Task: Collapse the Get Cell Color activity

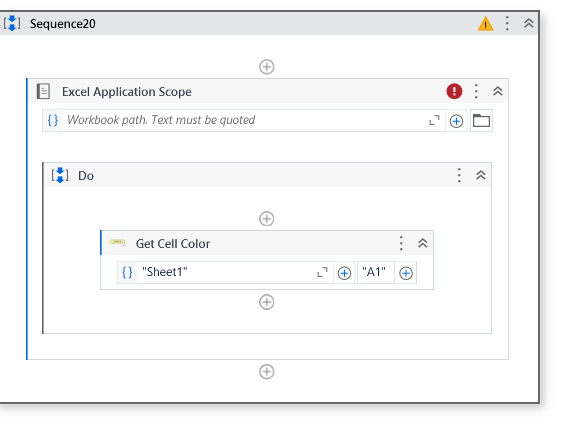Action: 422,243
